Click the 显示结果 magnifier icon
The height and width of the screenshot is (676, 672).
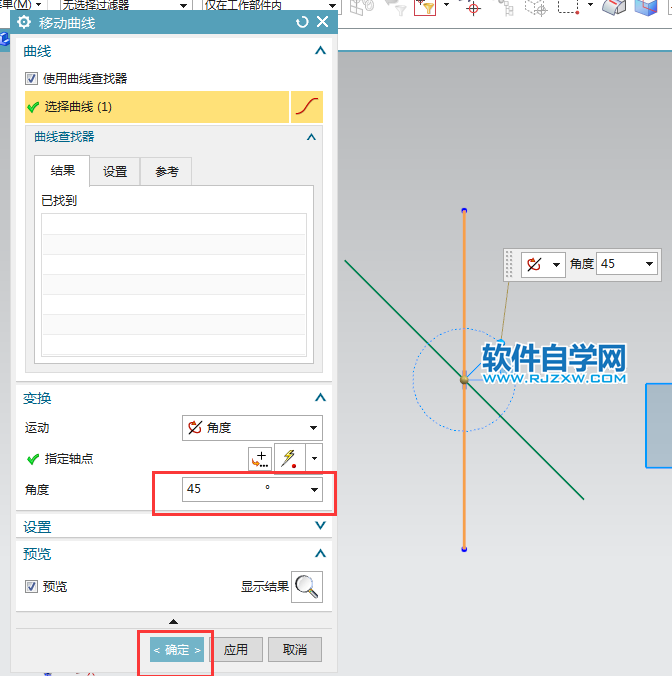[307, 586]
